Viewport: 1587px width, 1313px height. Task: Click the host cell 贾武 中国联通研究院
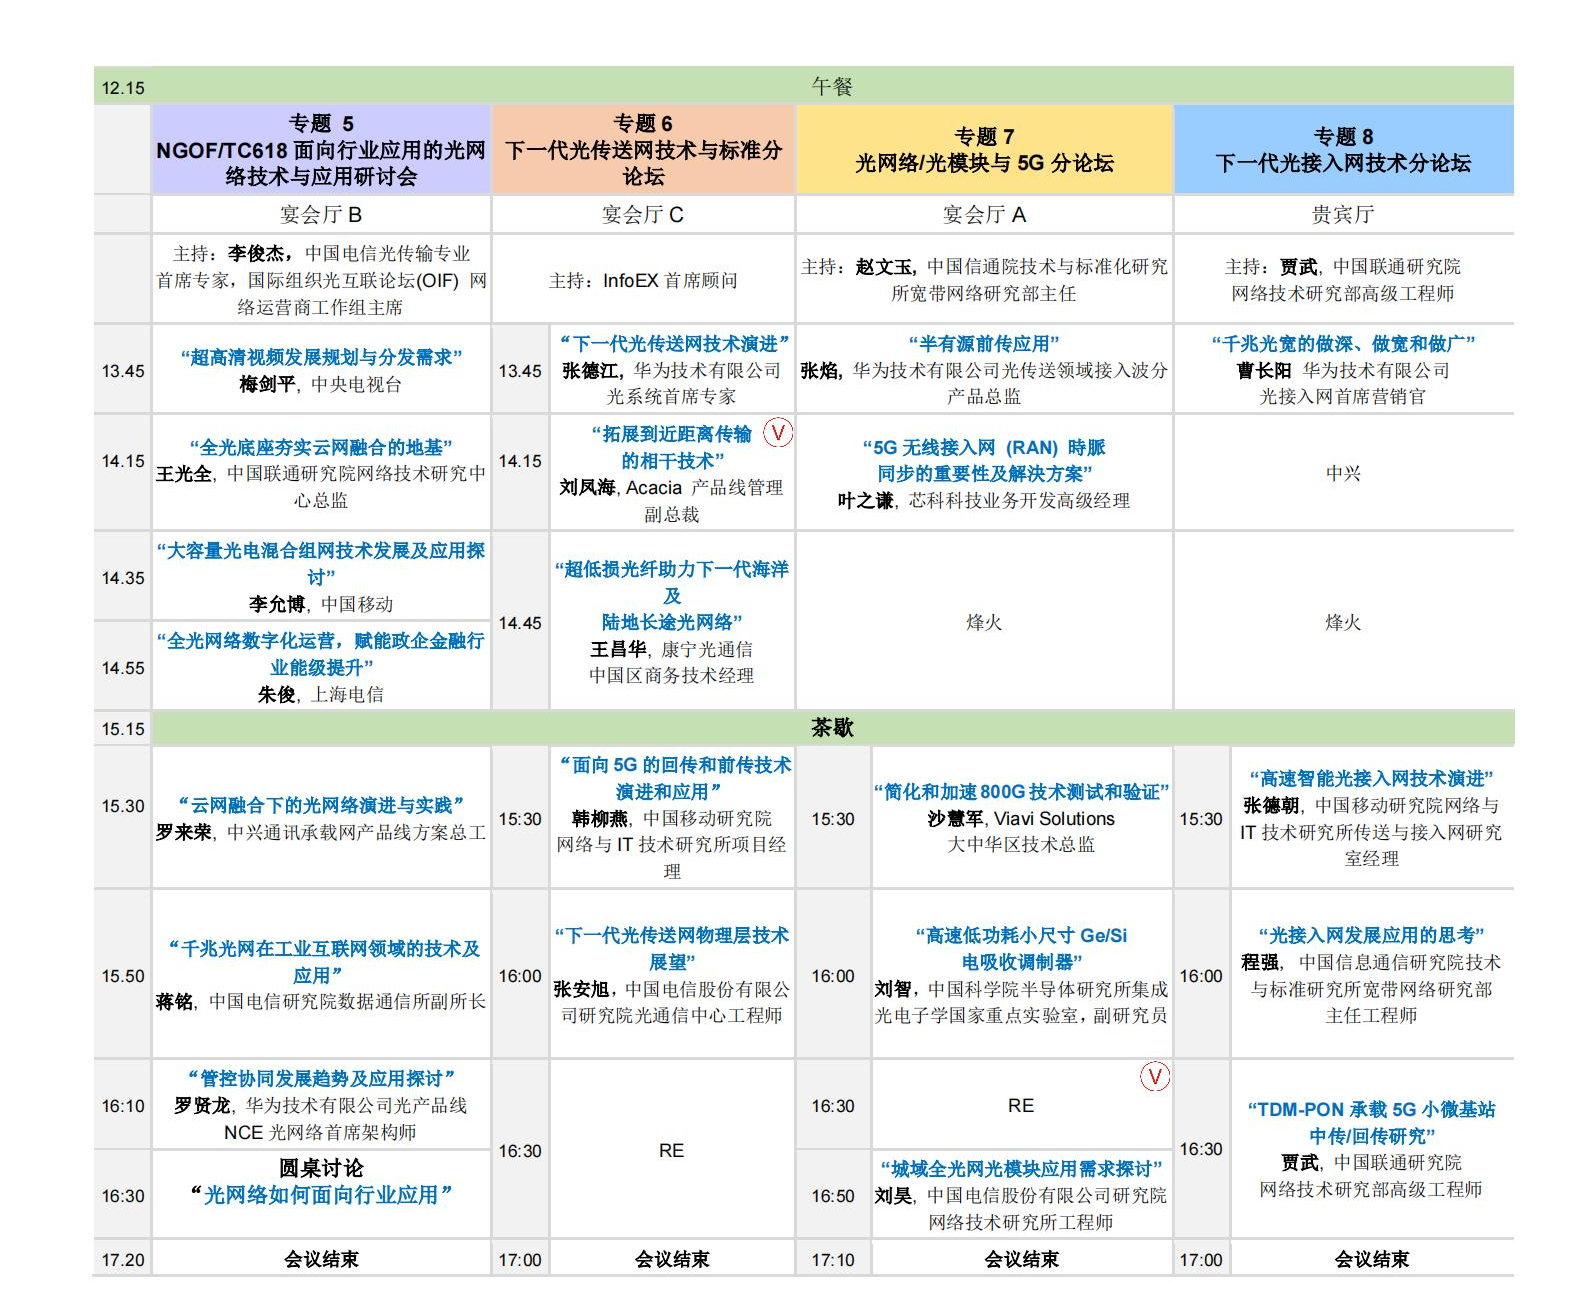click(1343, 280)
